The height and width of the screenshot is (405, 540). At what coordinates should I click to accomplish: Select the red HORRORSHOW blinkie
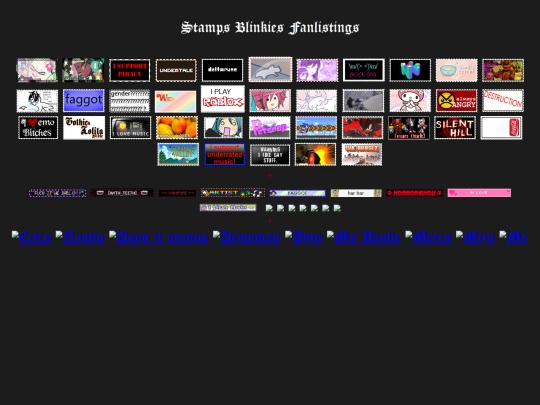[x=414, y=193]
